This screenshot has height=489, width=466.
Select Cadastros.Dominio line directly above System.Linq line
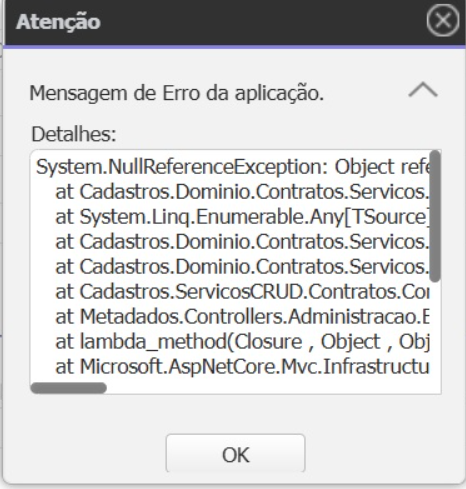click(x=242, y=192)
